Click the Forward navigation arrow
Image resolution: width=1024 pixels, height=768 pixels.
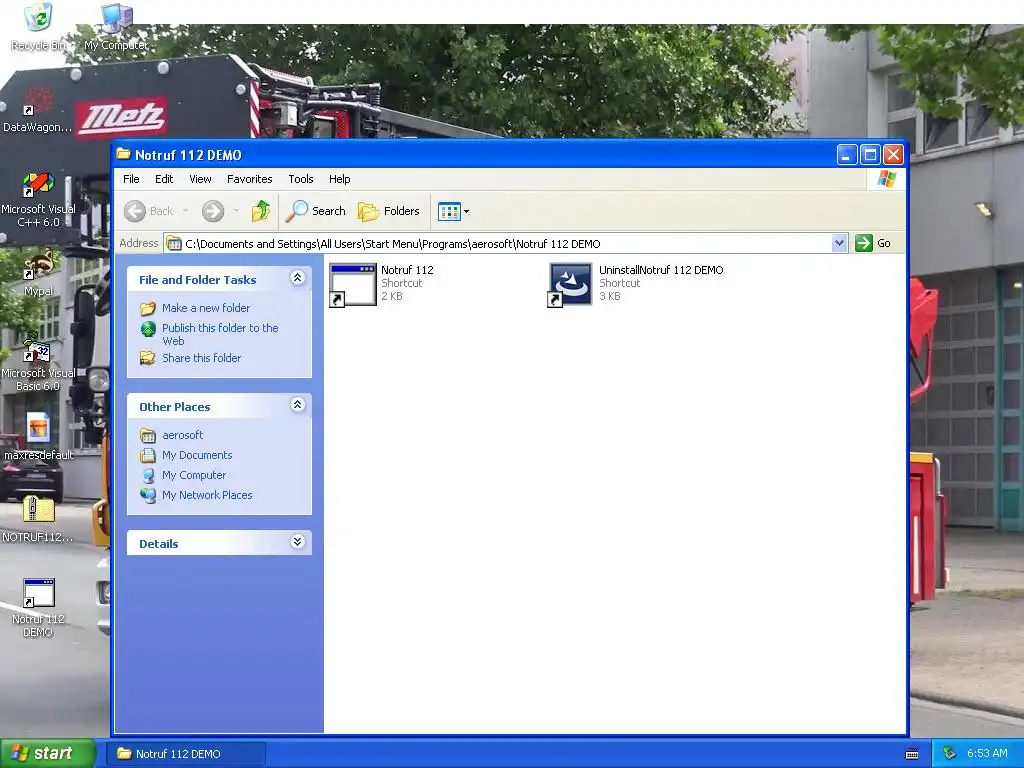point(213,211)
